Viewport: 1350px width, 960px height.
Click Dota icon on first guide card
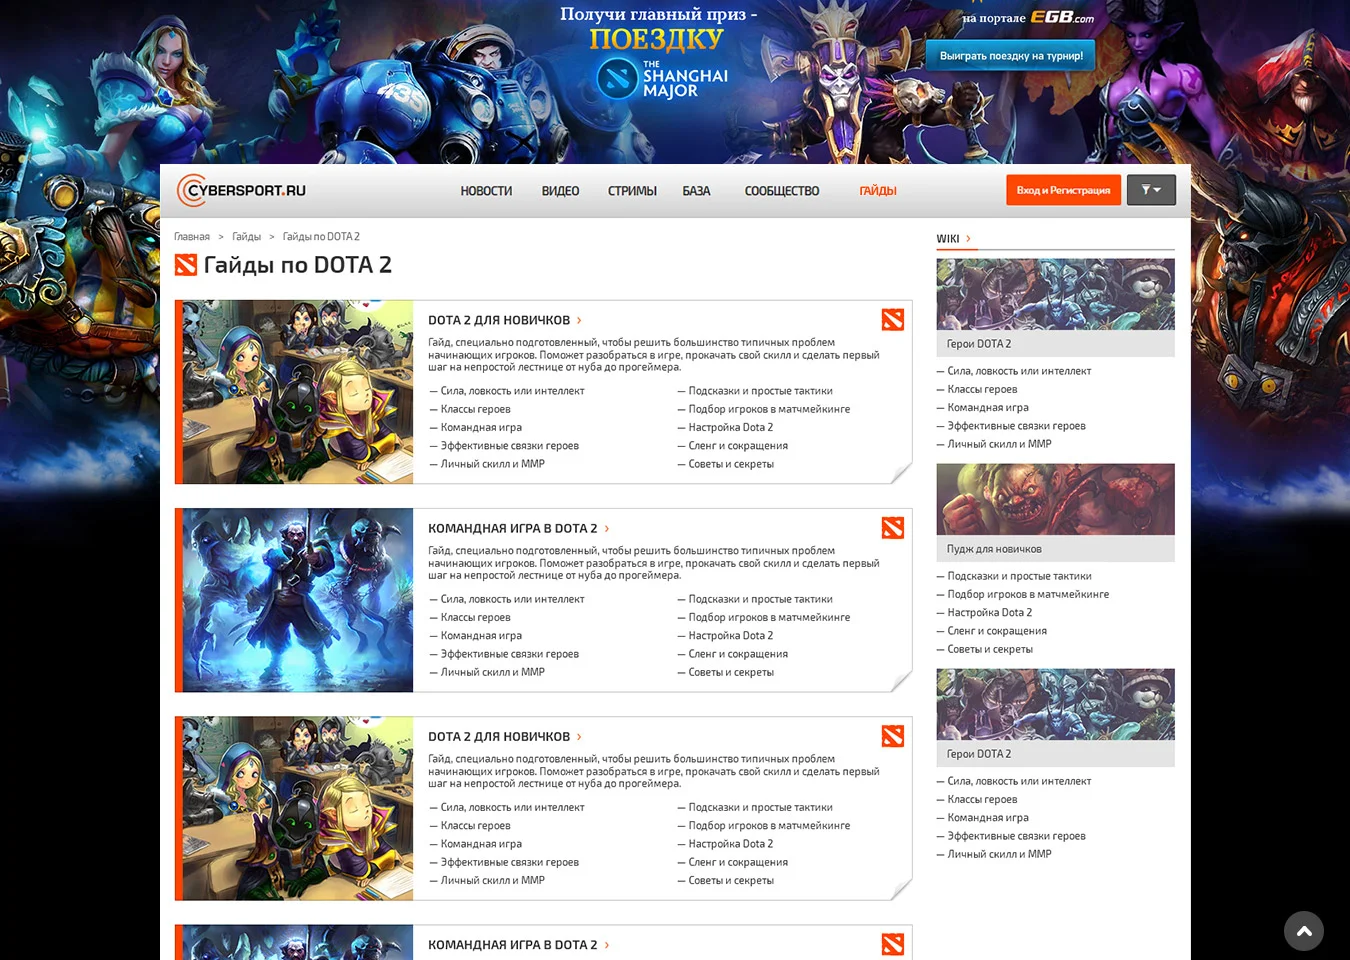(893, 319)
